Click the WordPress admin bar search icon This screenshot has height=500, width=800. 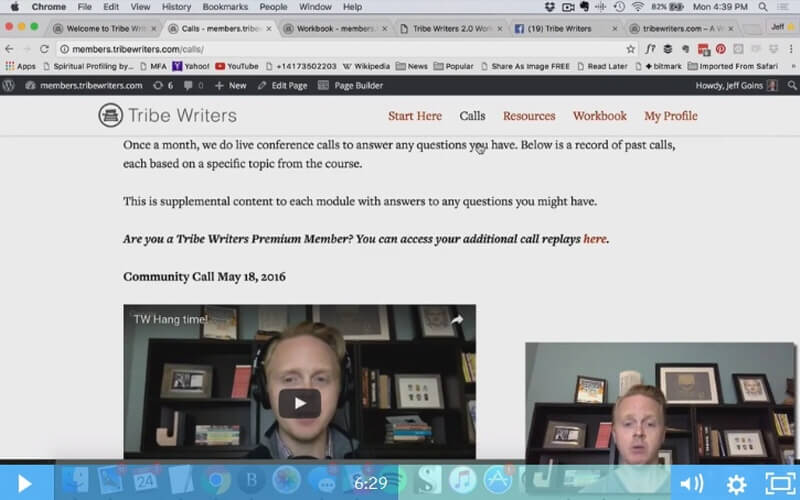[x=792, y=86]
